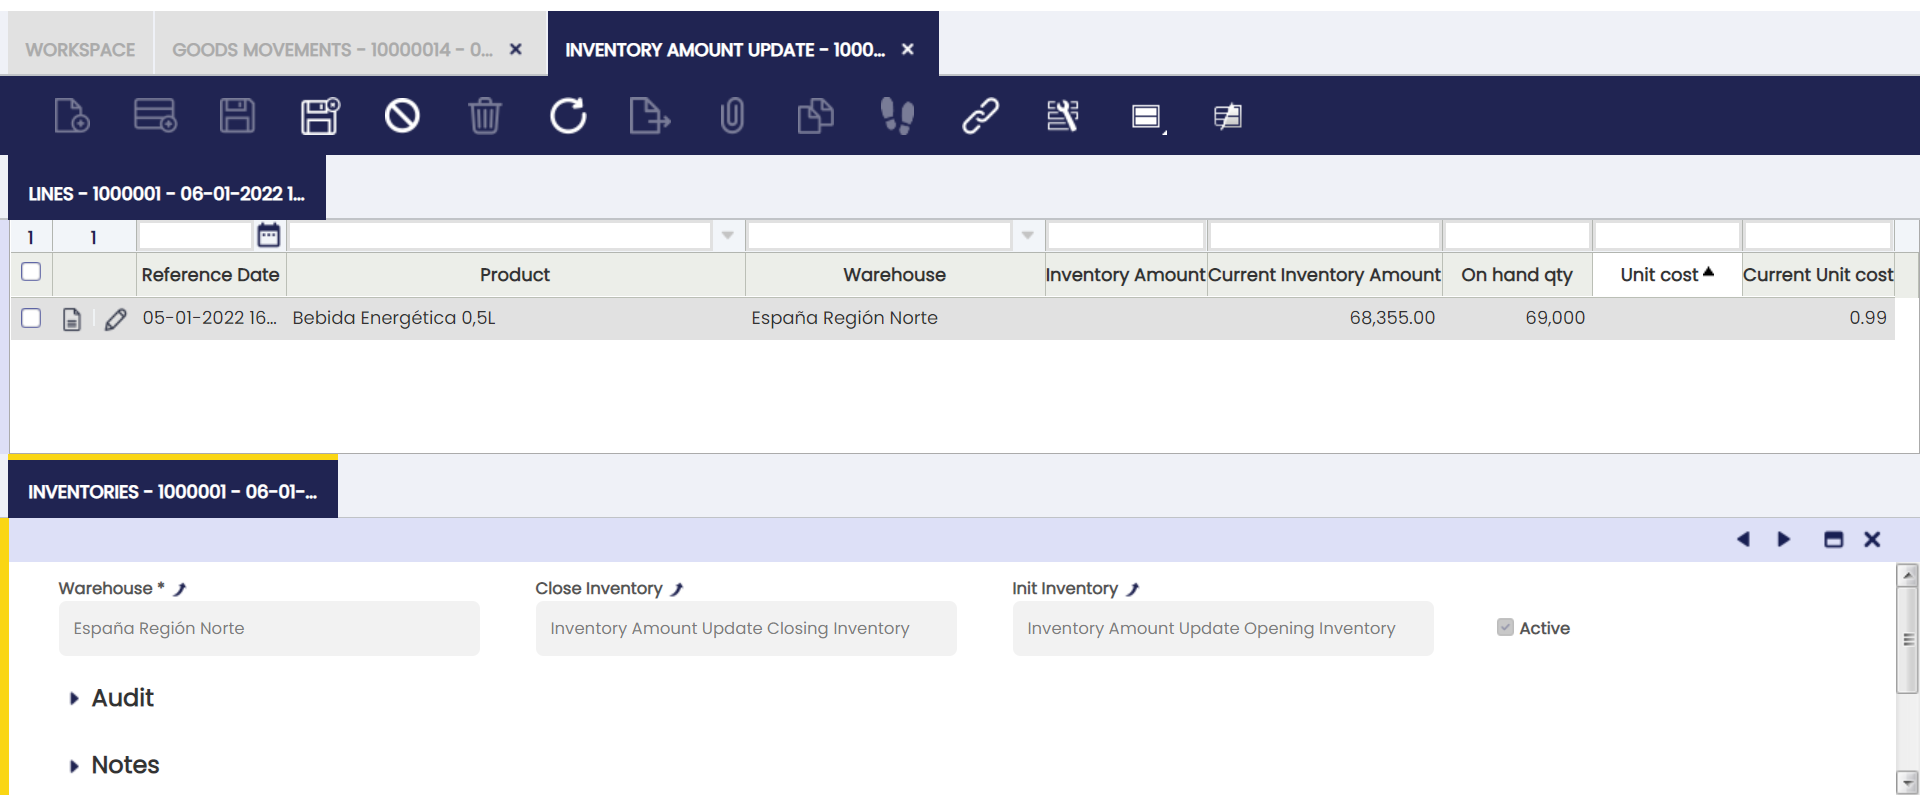This screenshot has height=795, width=1920.
Task: Sort by Current Unit cost header
Action: [x=1818, y=274]
